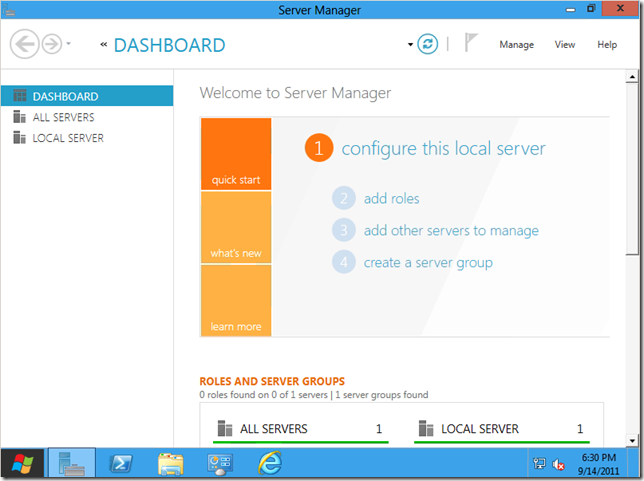Click create a server group link
This screenshot has height=481, width=644.
[428, 263]
